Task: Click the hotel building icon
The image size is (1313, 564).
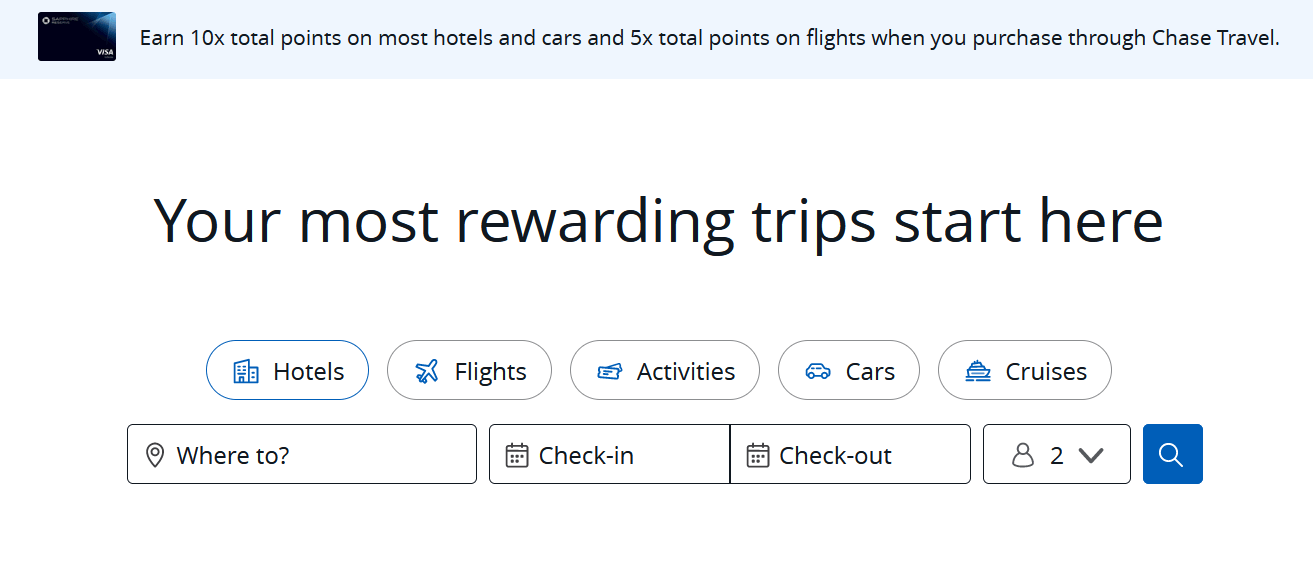Action: click(245, 371)
